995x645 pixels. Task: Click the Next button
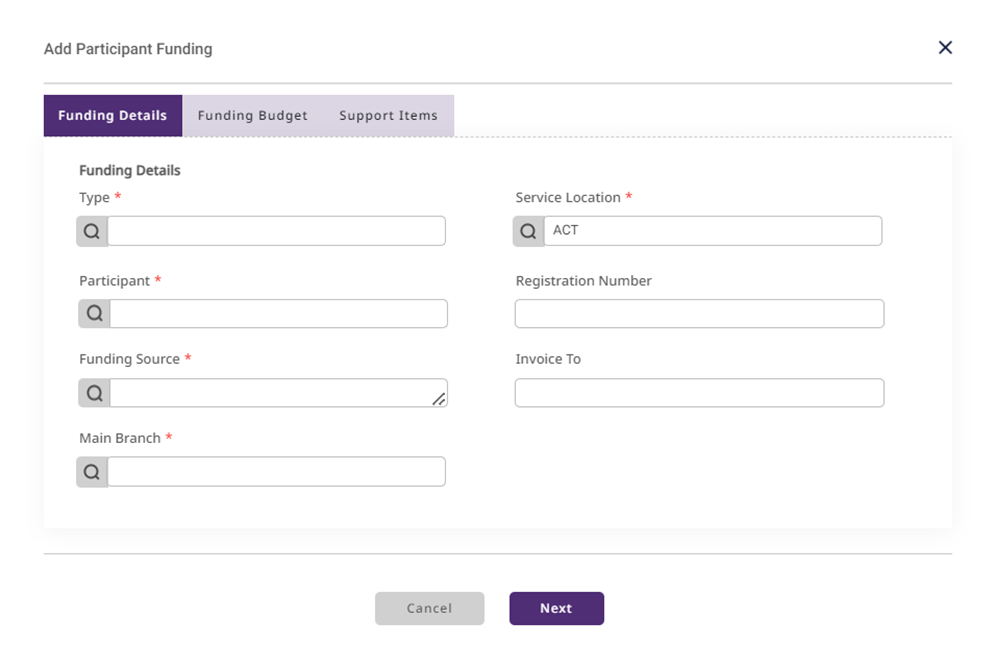pos(556,608)
